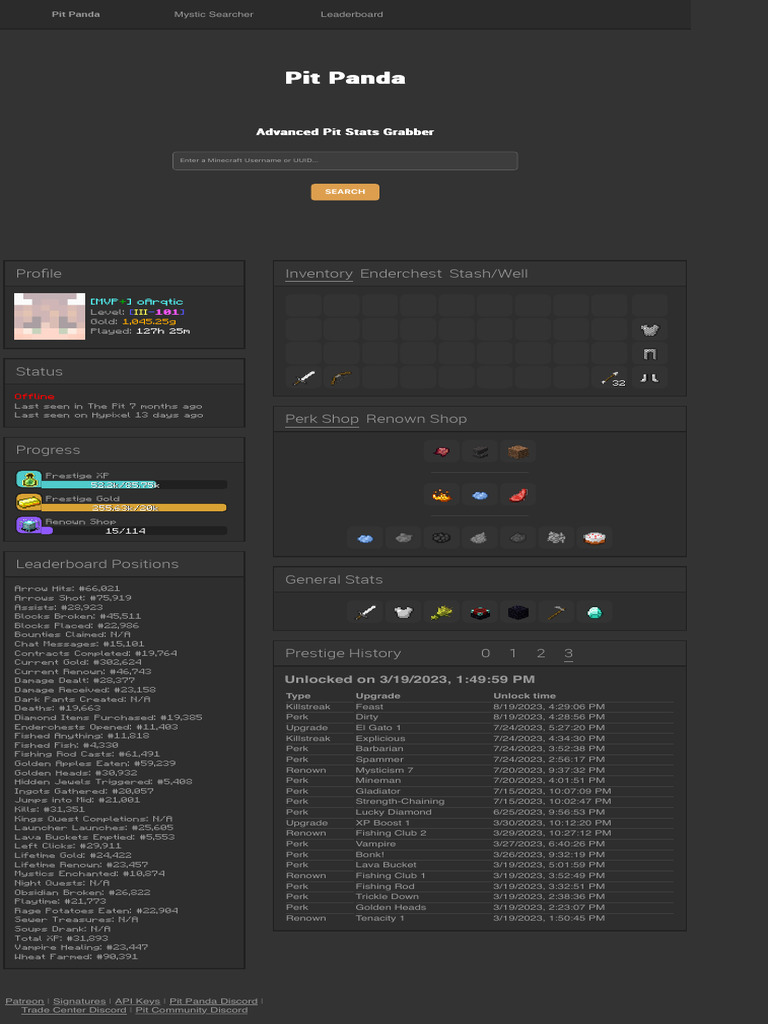Go to the Leaderboard page in the top navigation
This screenshot has height=1024, width=768.
[x=351, y=14]
